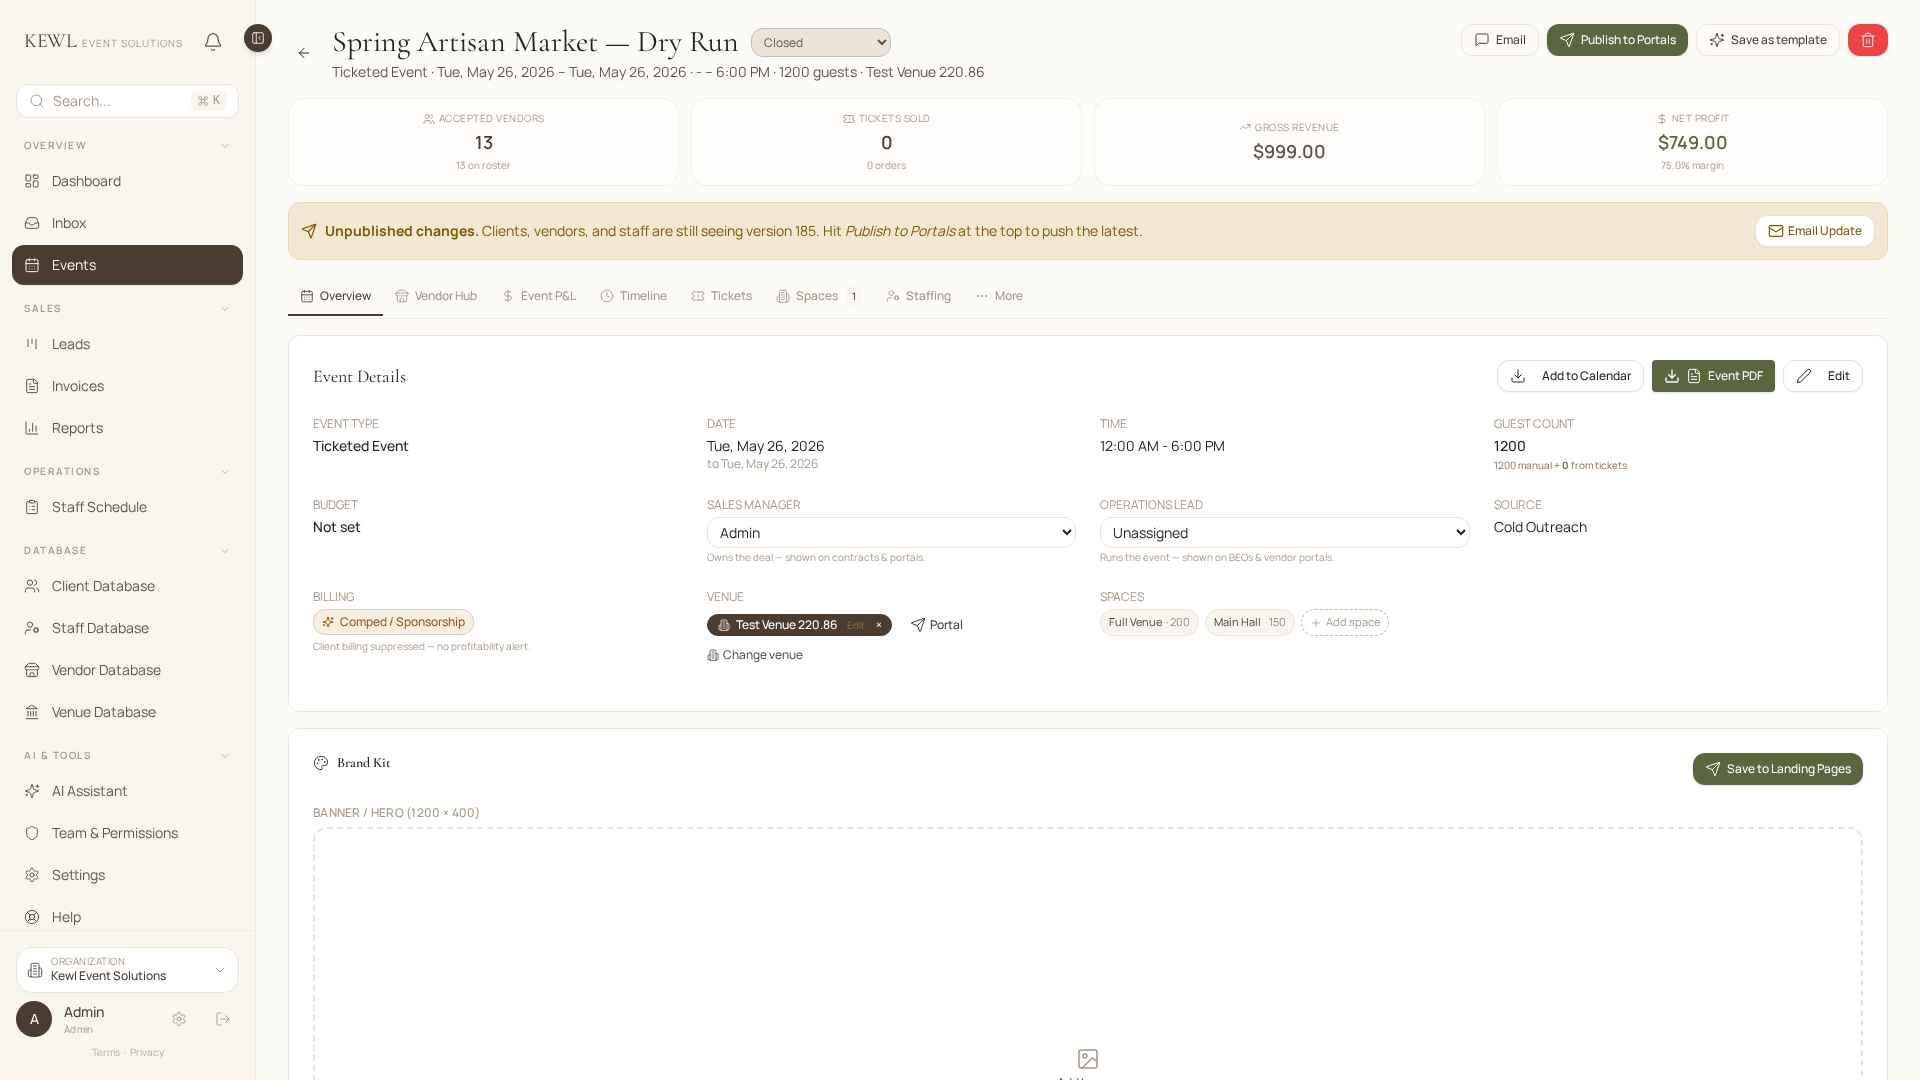Switch to the Staffing tab

click(x=919, y=296)
